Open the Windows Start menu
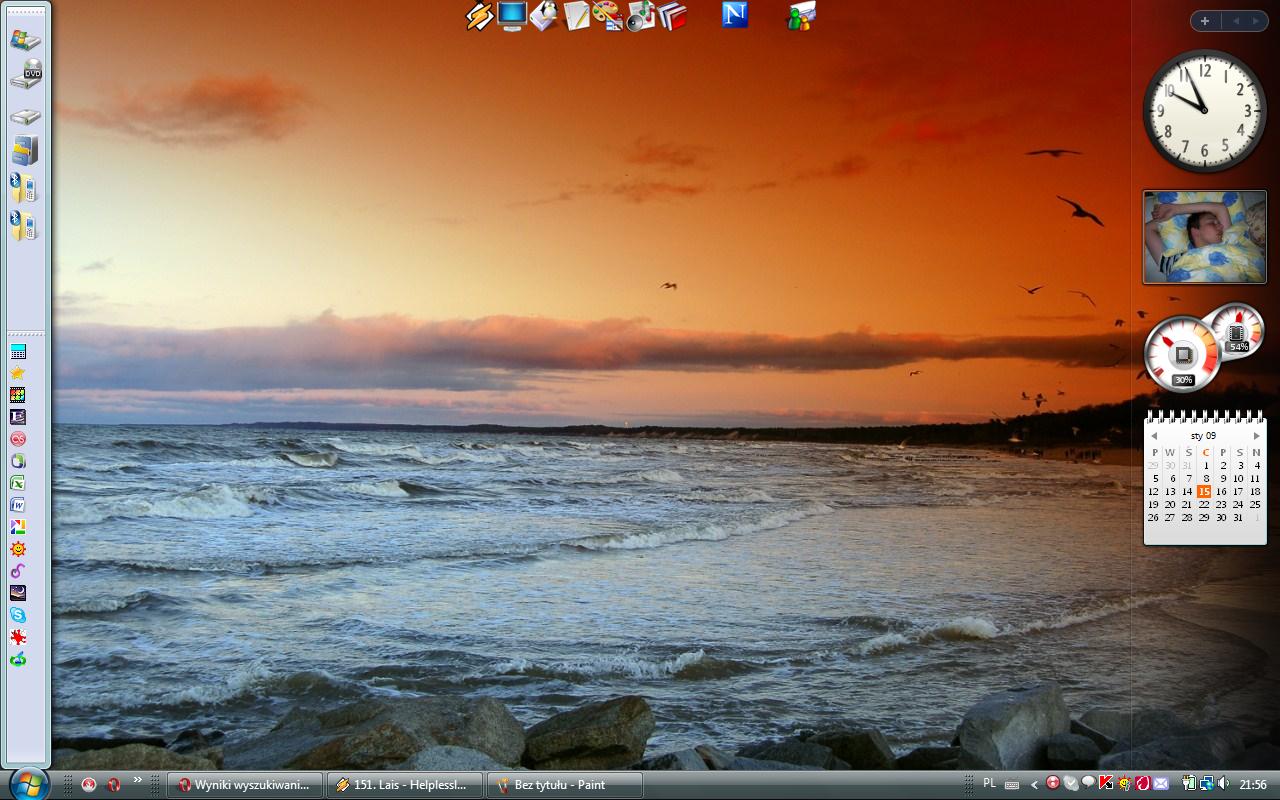This screenshot has height=800, width=1280. 28,782
